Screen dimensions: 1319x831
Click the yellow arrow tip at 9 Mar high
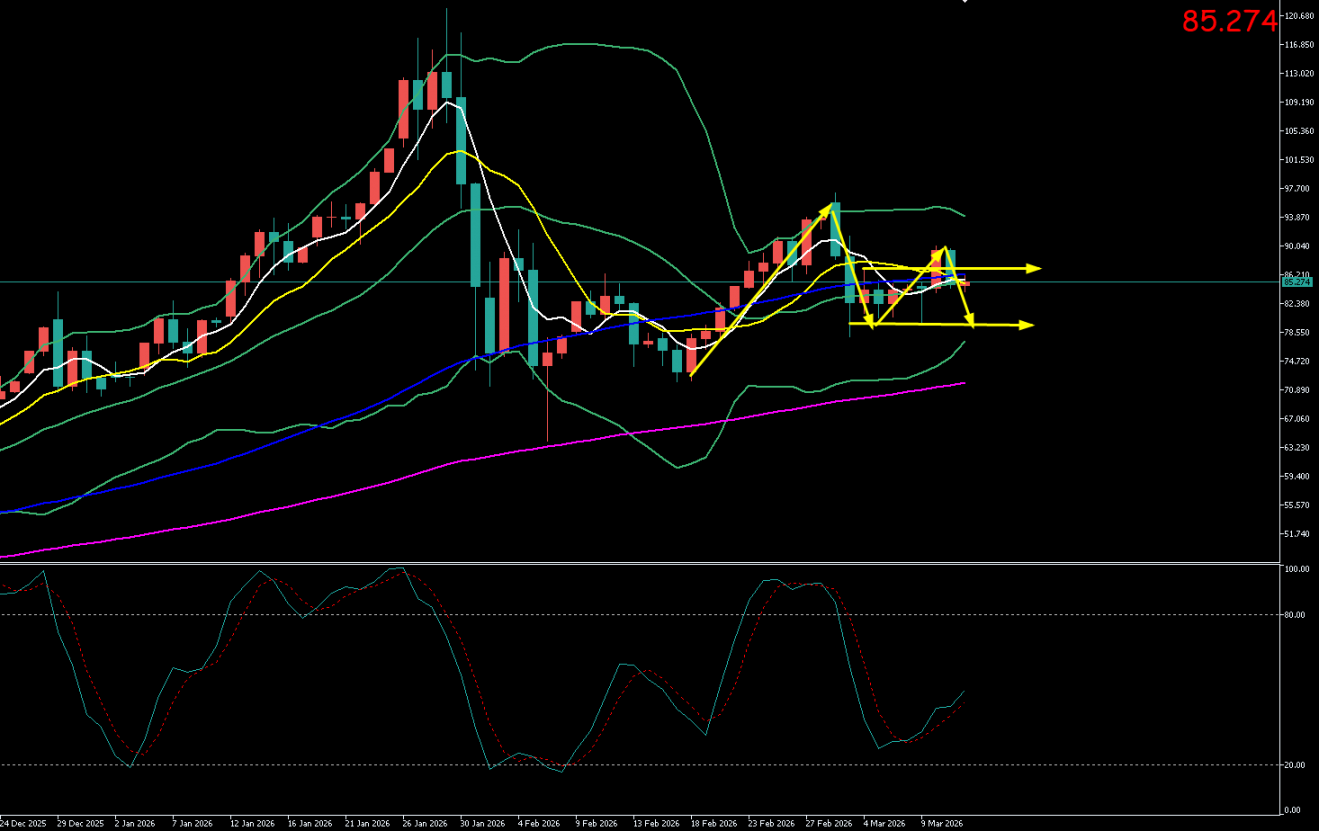pyautogui.click(x=942, y=250)
